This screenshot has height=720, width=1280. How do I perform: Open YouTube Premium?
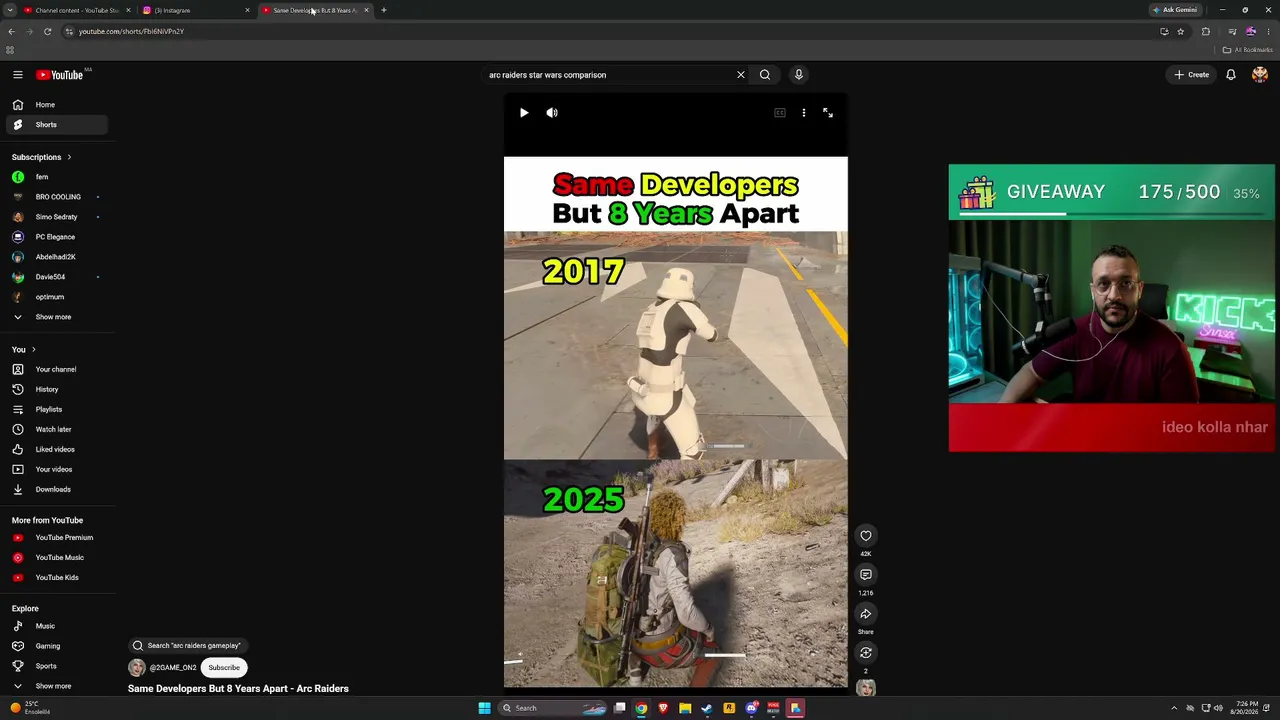point(57,538)
